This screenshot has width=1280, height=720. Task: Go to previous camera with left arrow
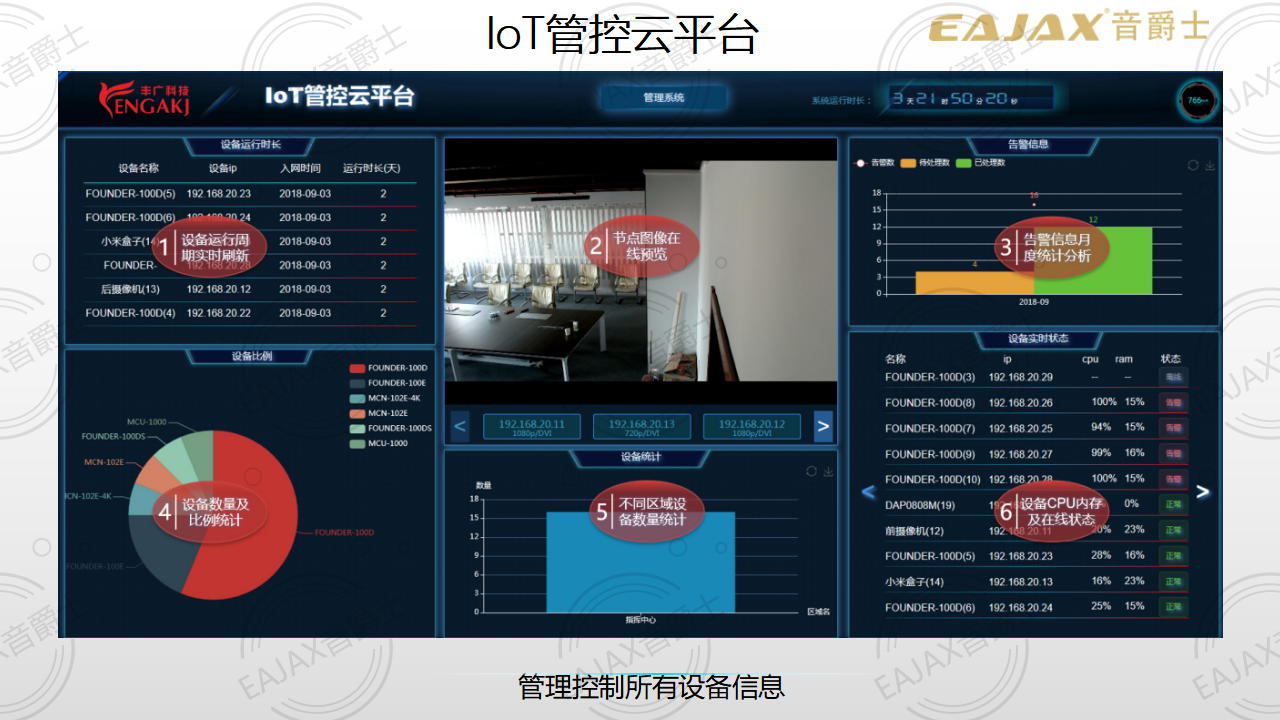click(x=460, y=427)
